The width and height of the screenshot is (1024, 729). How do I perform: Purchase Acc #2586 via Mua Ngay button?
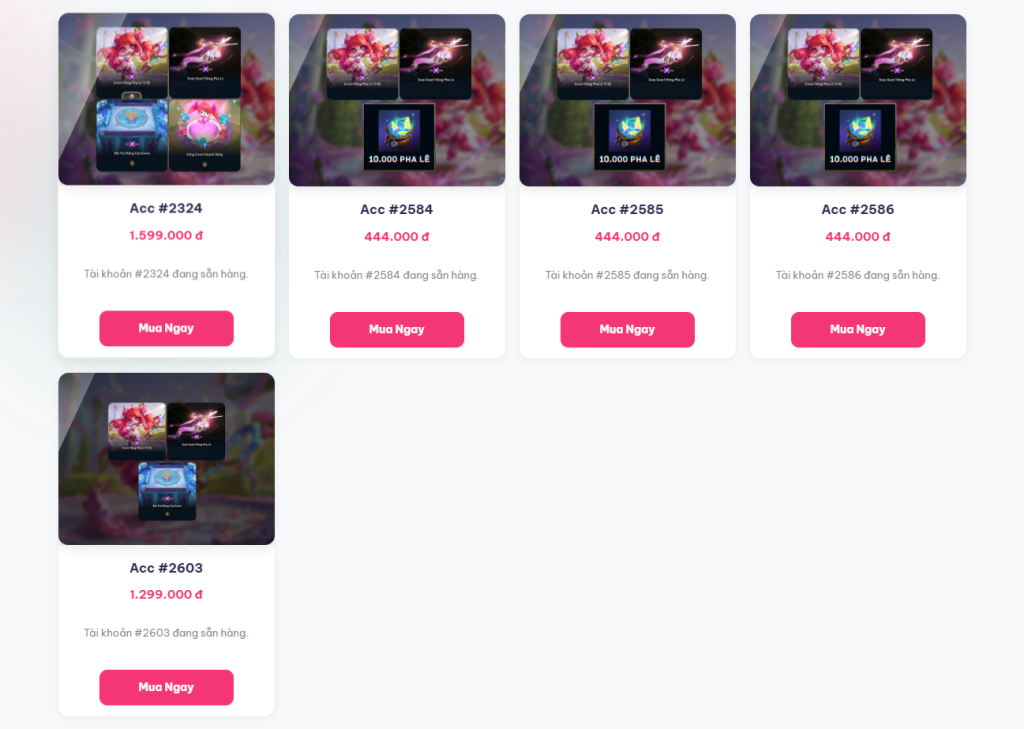click(857, 329)
